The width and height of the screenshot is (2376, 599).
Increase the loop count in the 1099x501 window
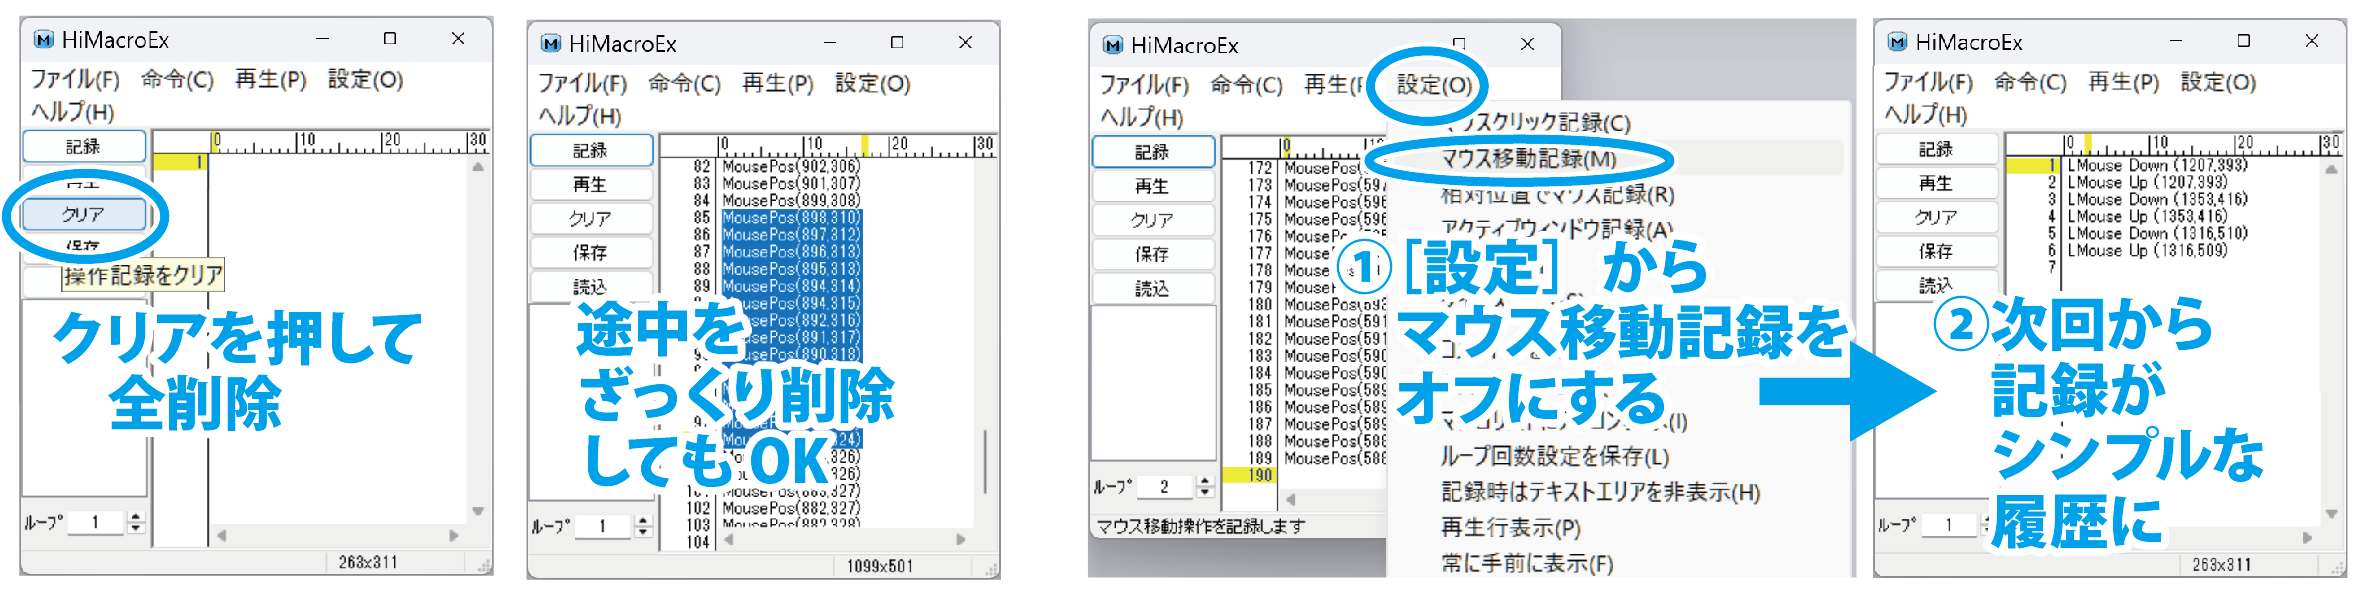[x=644, y=520]
